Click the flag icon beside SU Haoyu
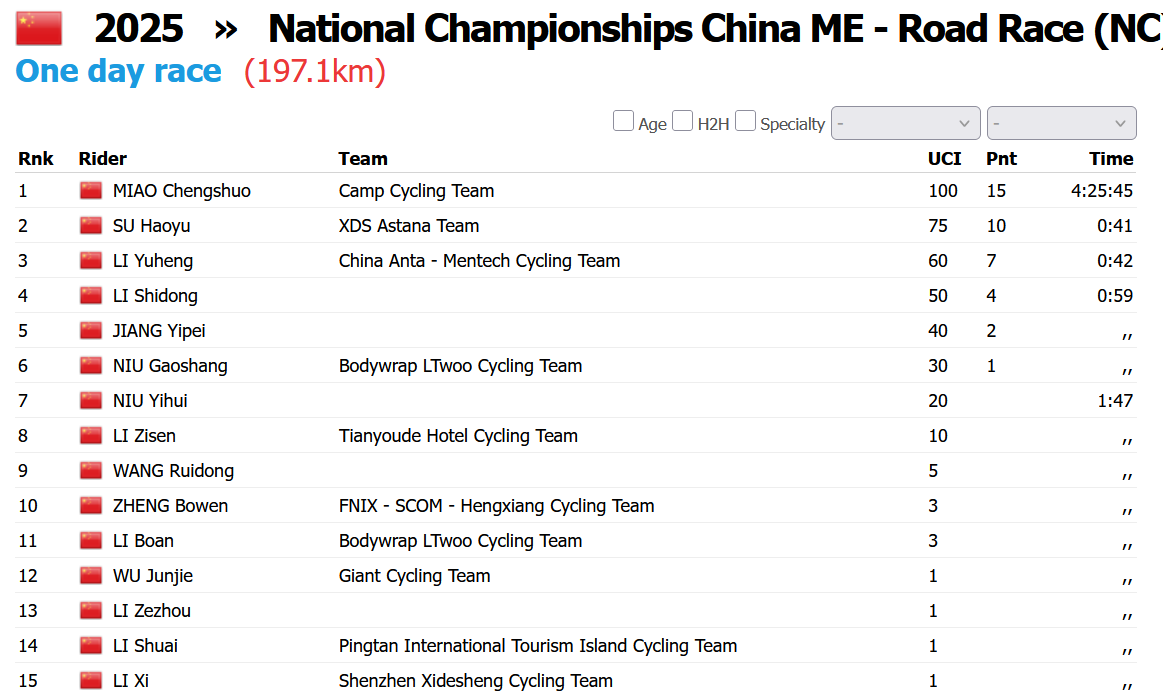The width and height of the screenshot is (1163, 693). coord(92,226)
